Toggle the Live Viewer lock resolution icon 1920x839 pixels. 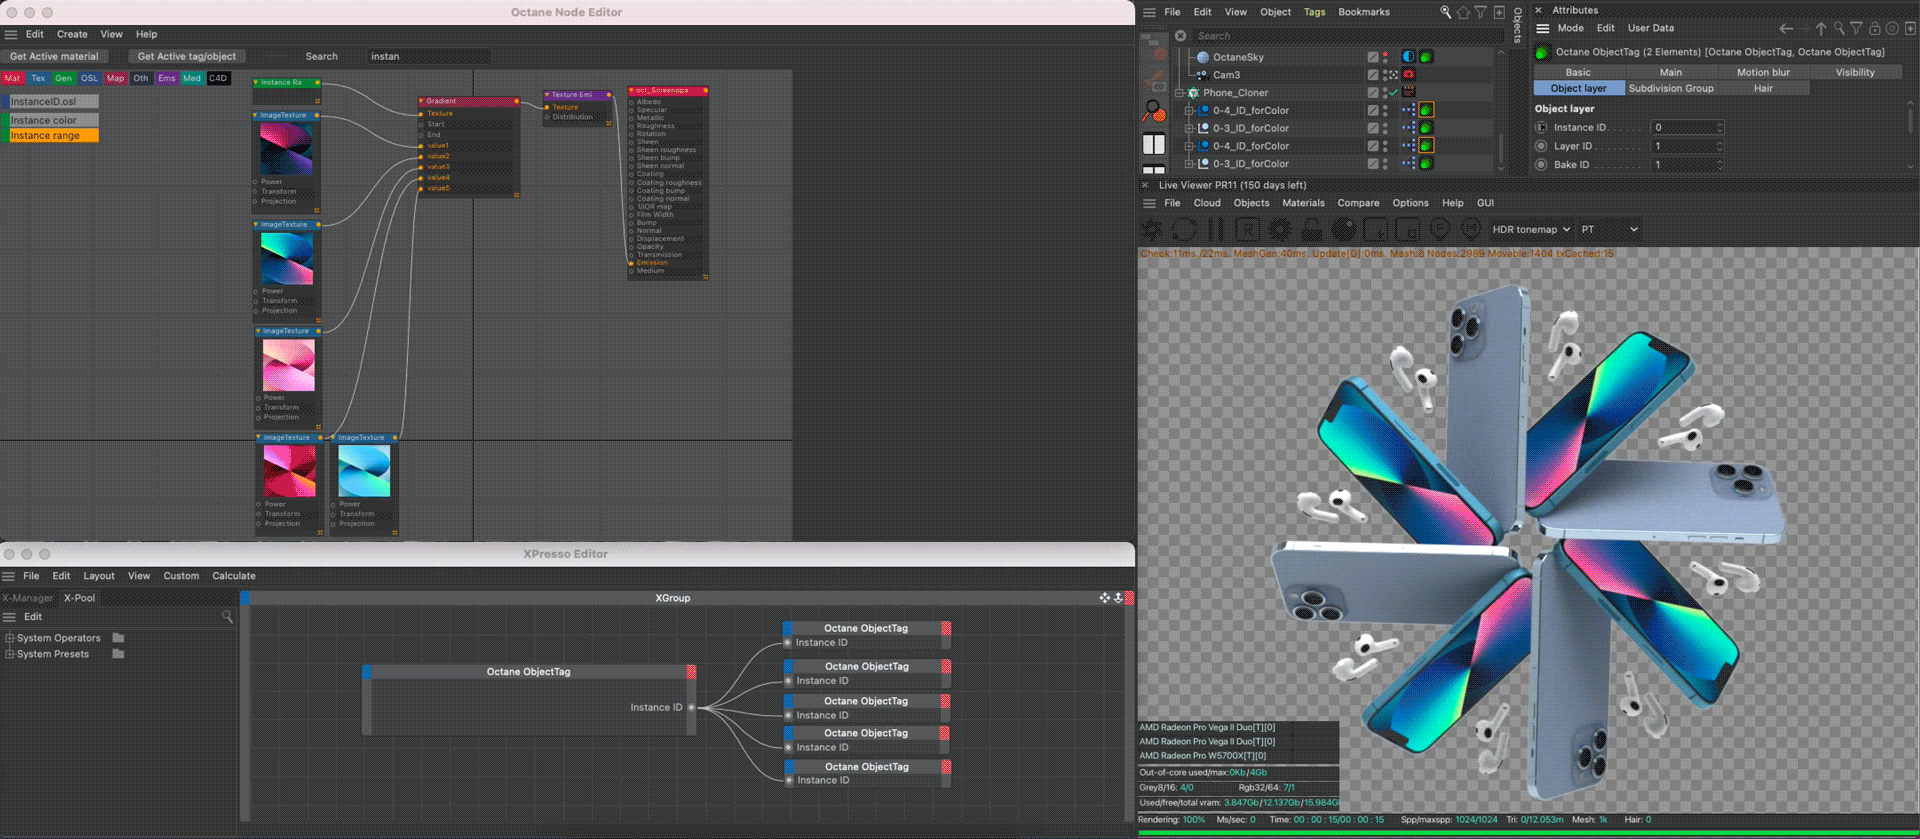point(1312,230)
